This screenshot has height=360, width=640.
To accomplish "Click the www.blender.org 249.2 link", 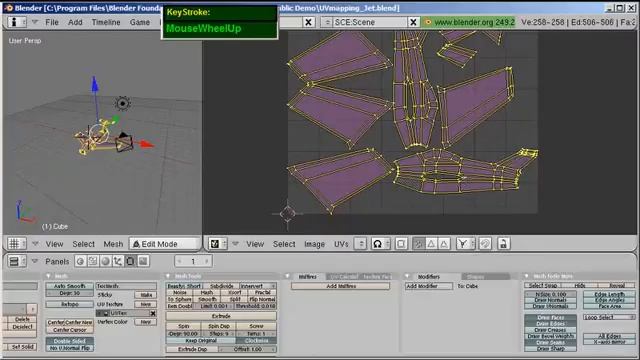I will point(474,22).
